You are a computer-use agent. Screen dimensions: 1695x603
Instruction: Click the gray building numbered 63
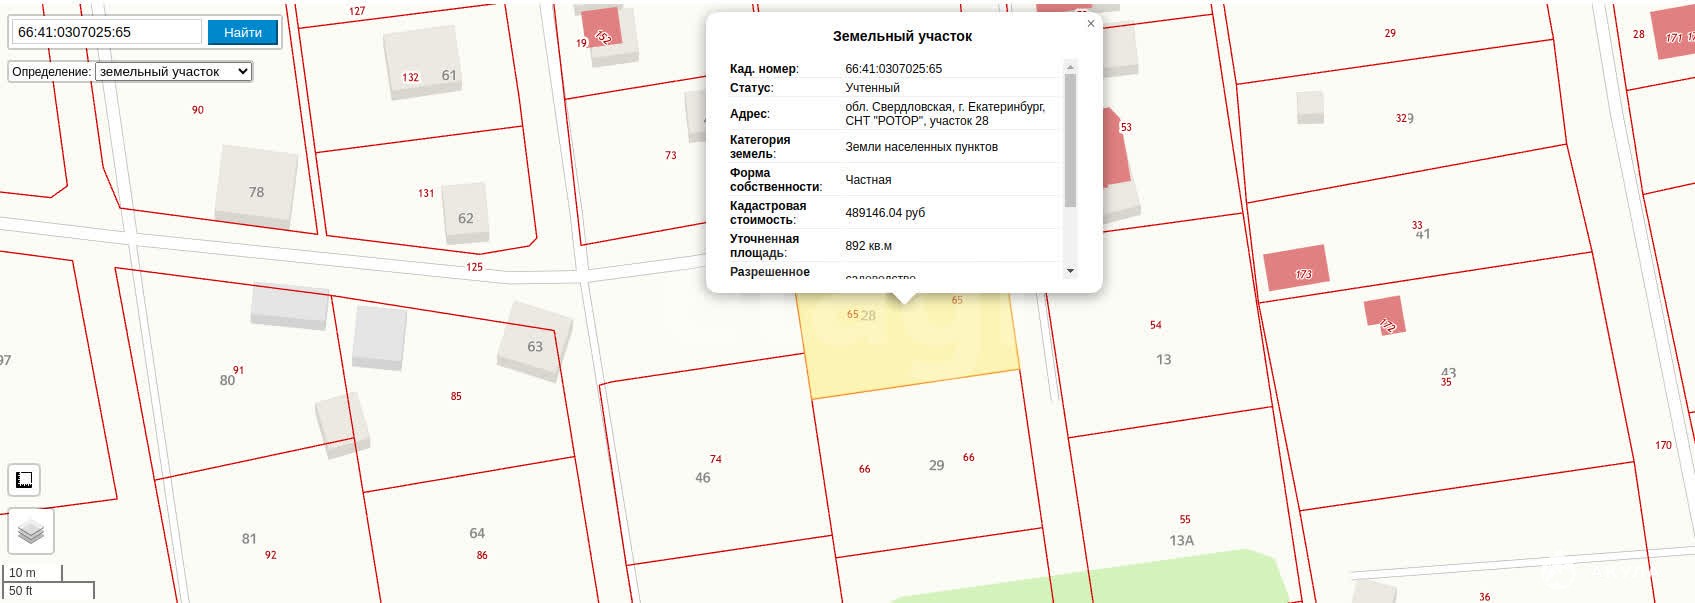(x=535, y=342)
